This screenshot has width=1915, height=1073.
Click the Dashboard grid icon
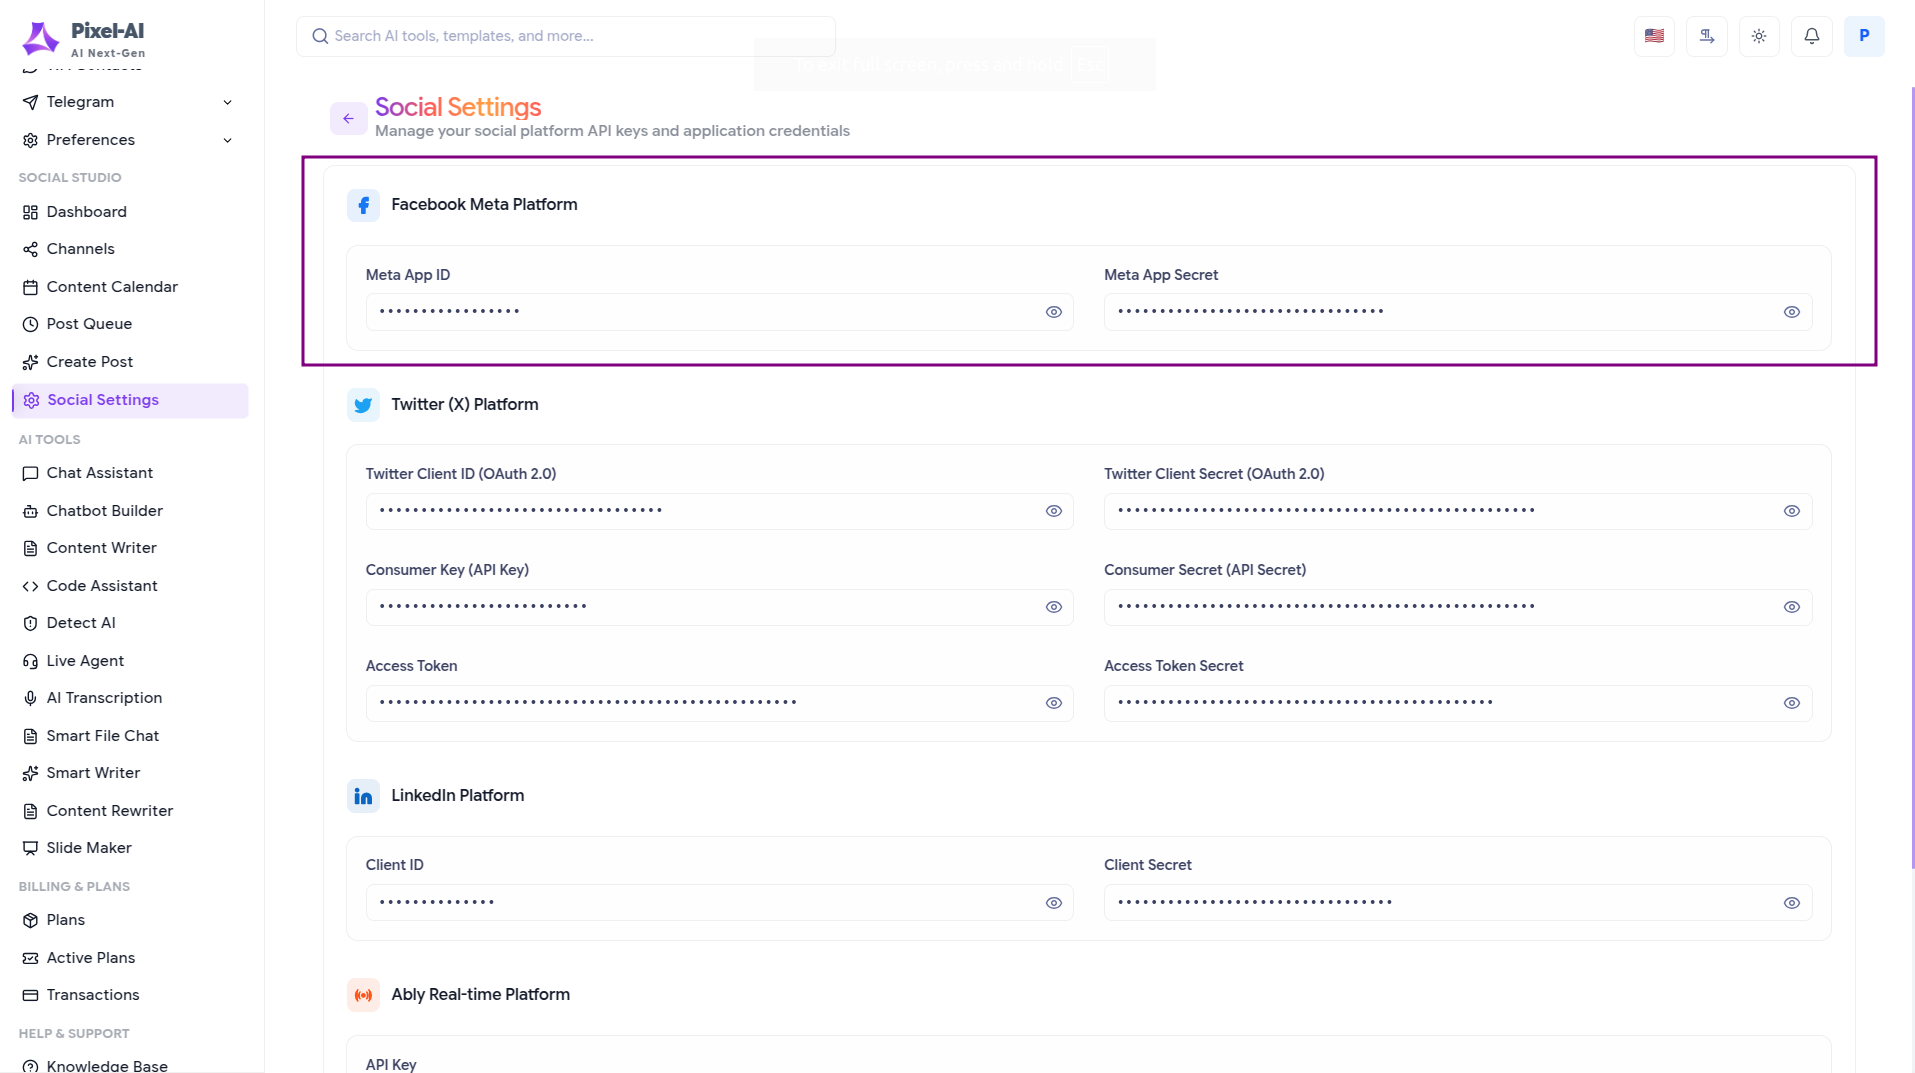click(31, 212)
